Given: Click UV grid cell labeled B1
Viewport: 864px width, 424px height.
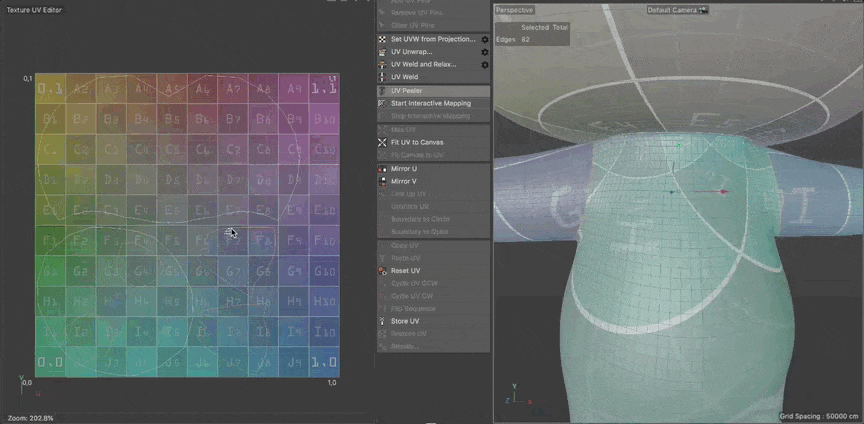Looking at the screenshot, I should click(50, 119).
